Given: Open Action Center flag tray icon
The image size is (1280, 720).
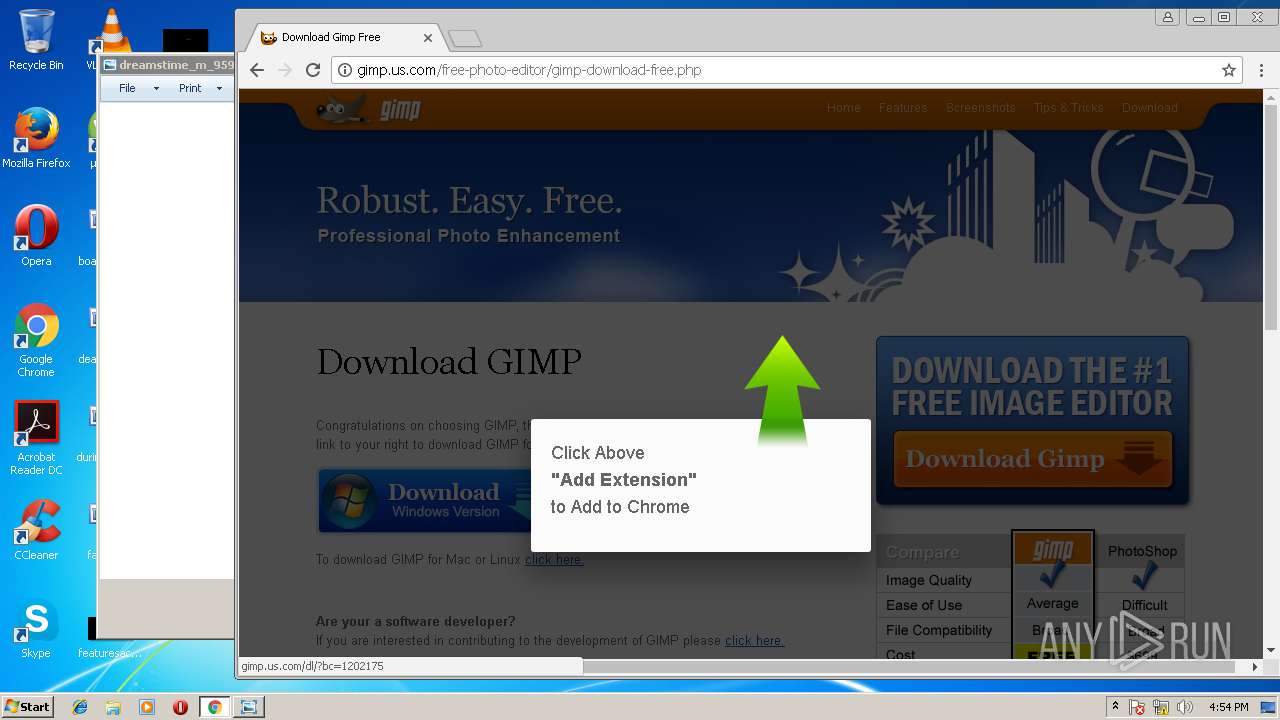Looking at the screenshot, I should 1137,707.
